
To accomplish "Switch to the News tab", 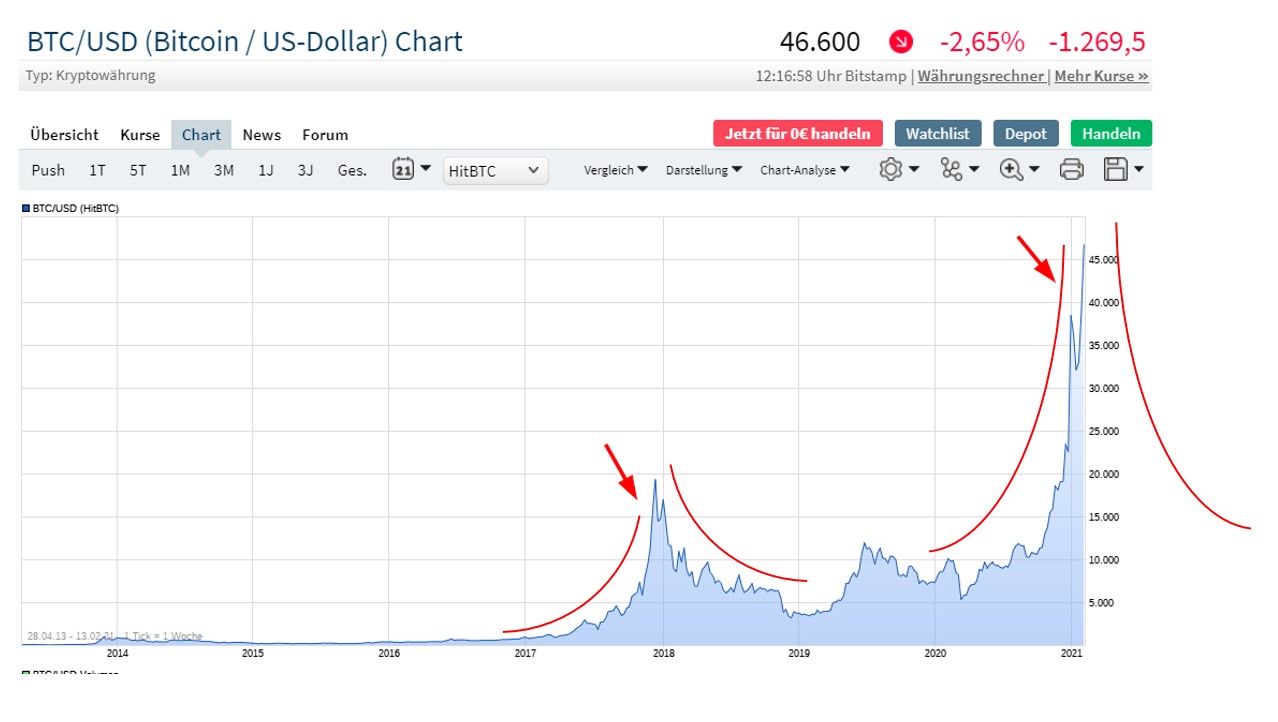I will [261, 134].
